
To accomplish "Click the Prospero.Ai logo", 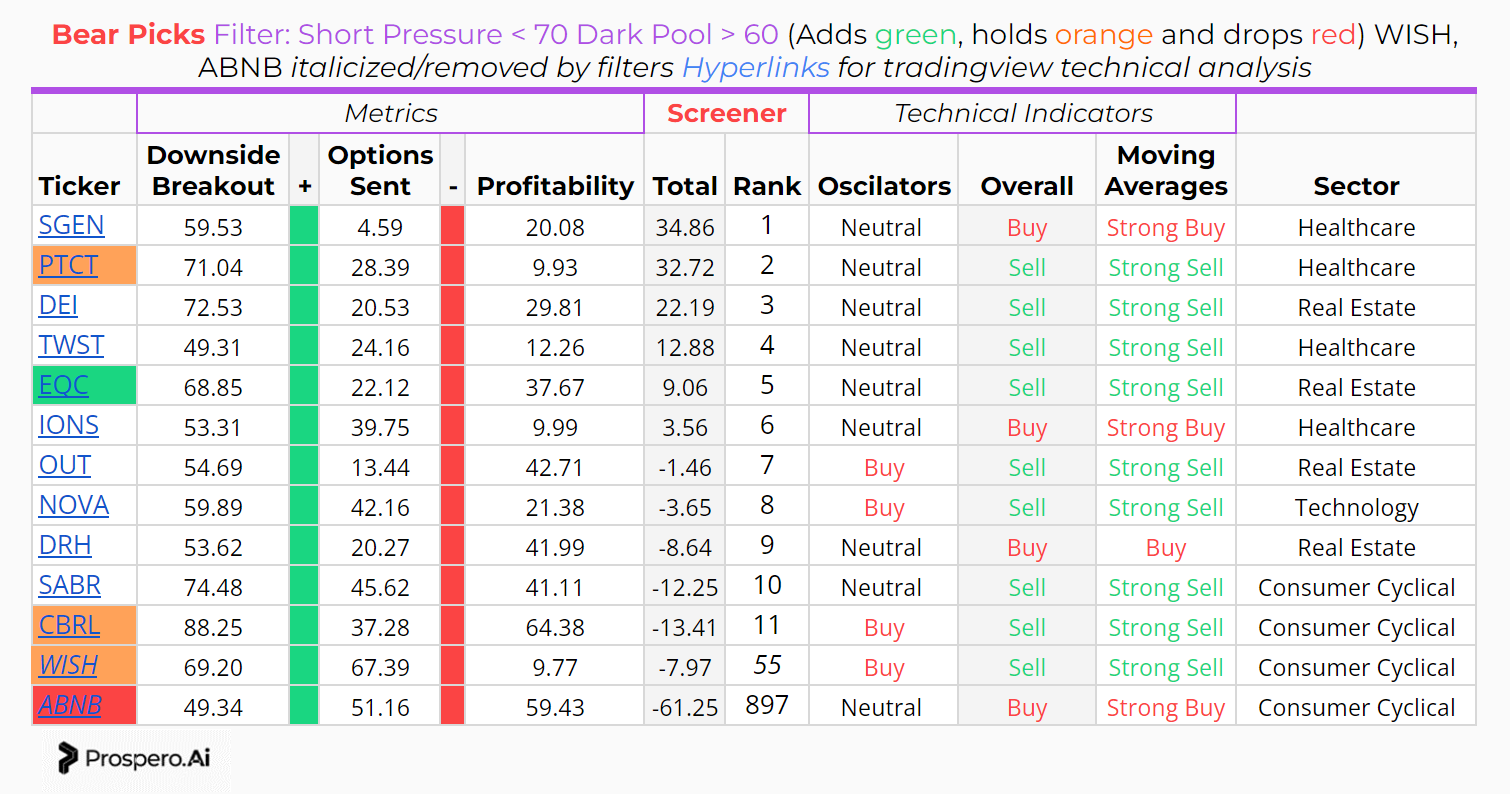I will [x=133, y=758].
